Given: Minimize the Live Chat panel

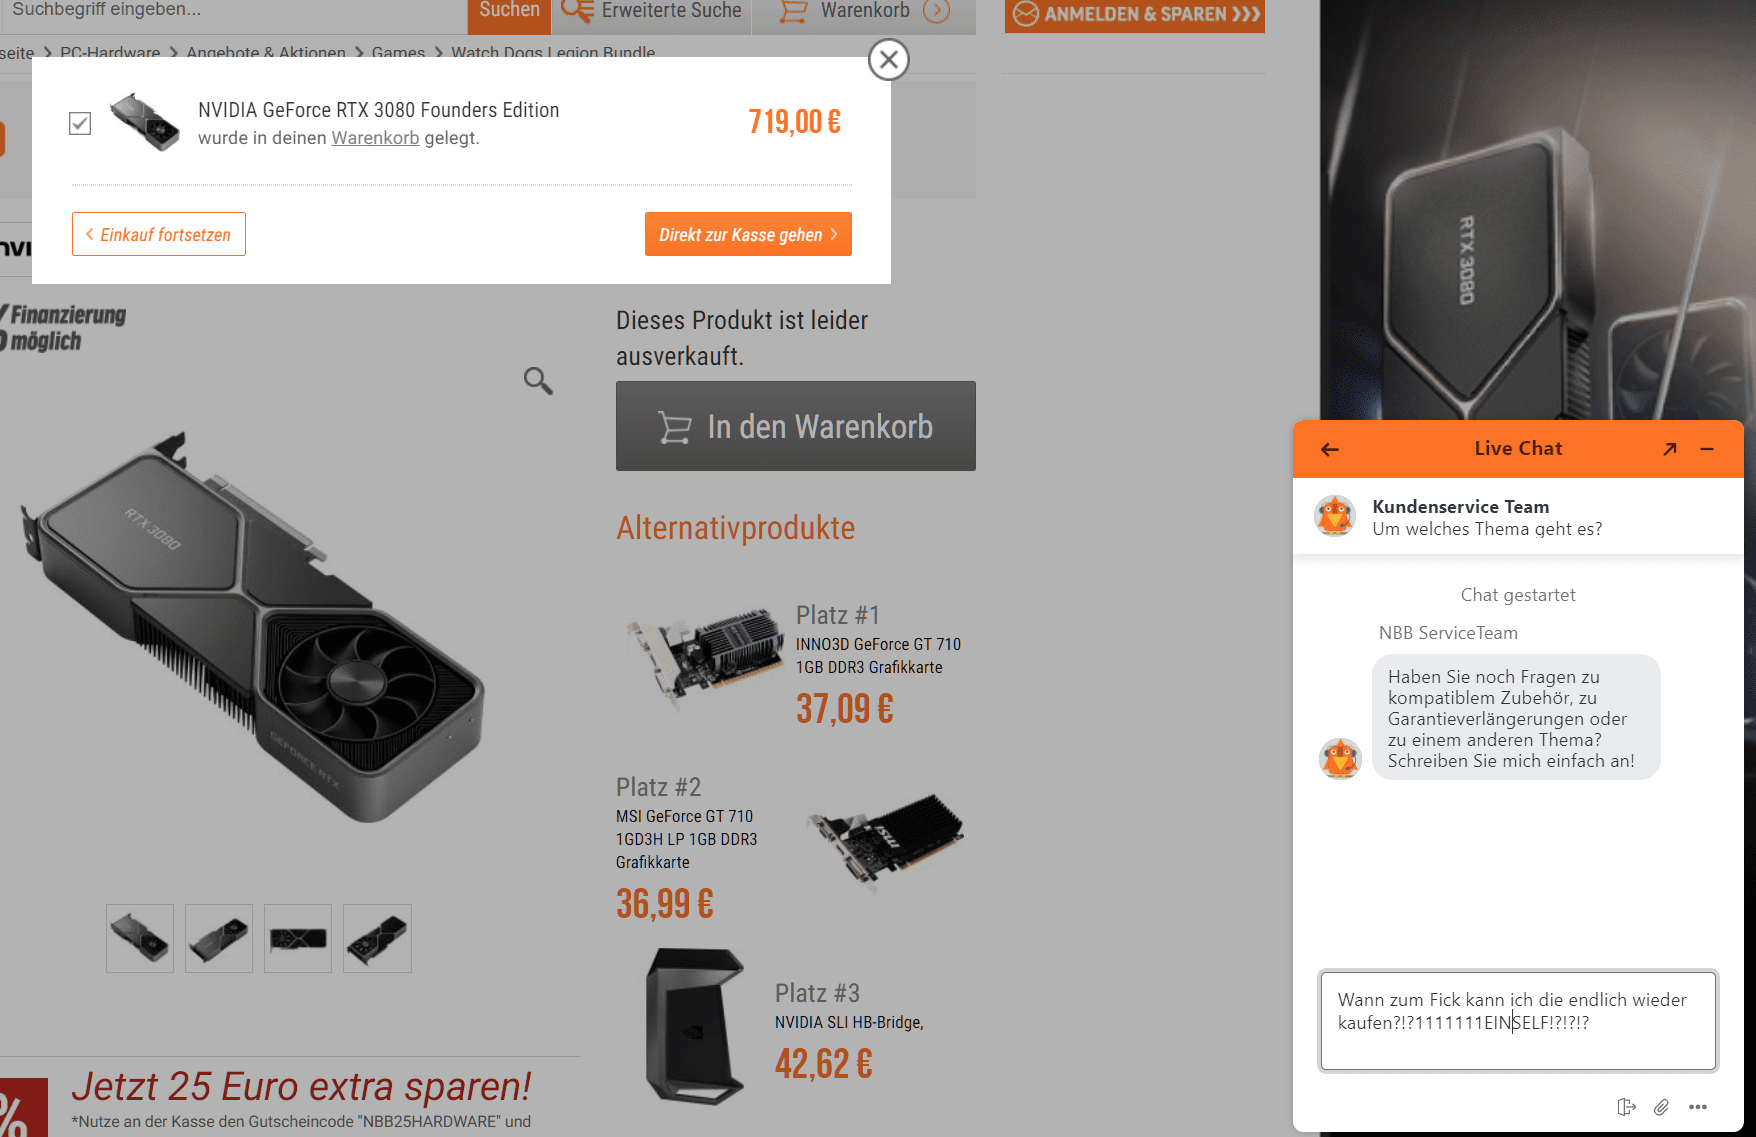Looking at the screenshot, I should 1707,449.
